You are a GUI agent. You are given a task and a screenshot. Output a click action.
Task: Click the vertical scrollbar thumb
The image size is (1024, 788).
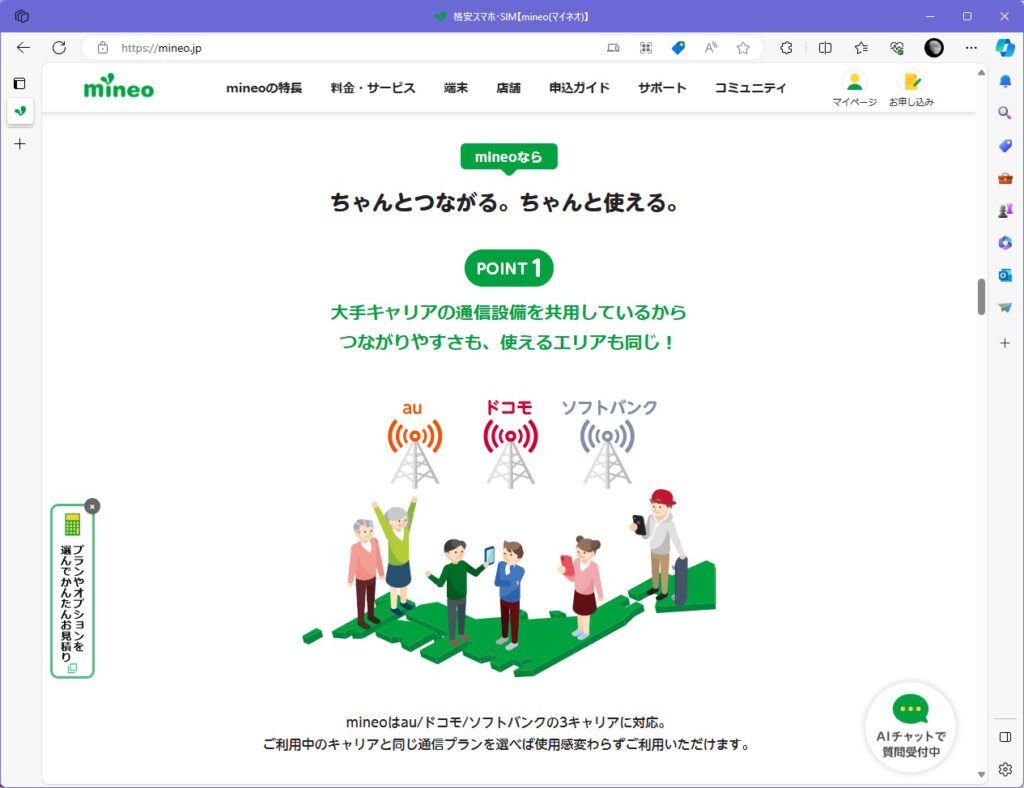tap(981, 297)
